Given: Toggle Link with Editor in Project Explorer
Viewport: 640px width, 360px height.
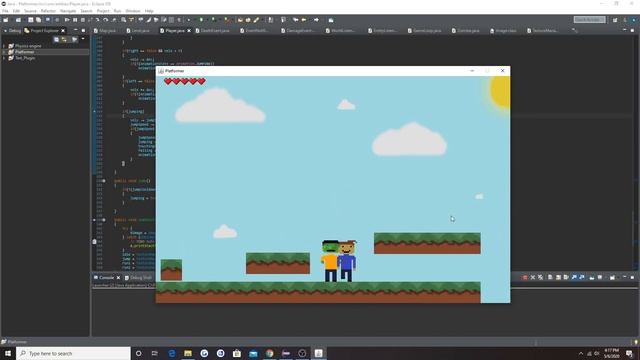Looking at the screenshot, I should (x=64, y=39).
